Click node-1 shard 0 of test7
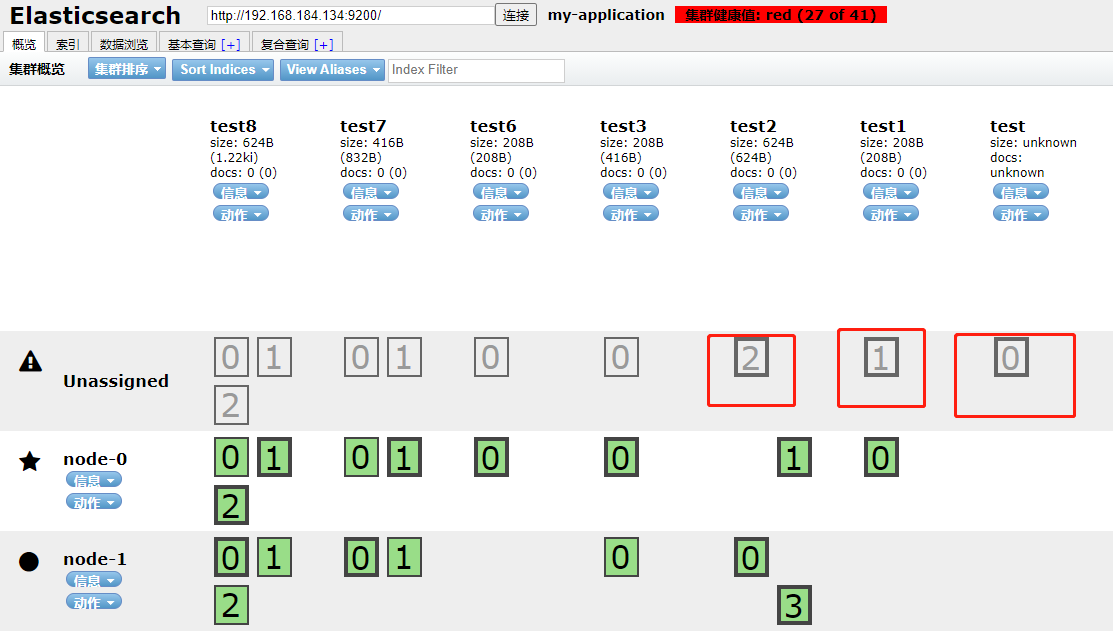Image resolution: width=1113 pixels, height=643 pixels. 361,557
